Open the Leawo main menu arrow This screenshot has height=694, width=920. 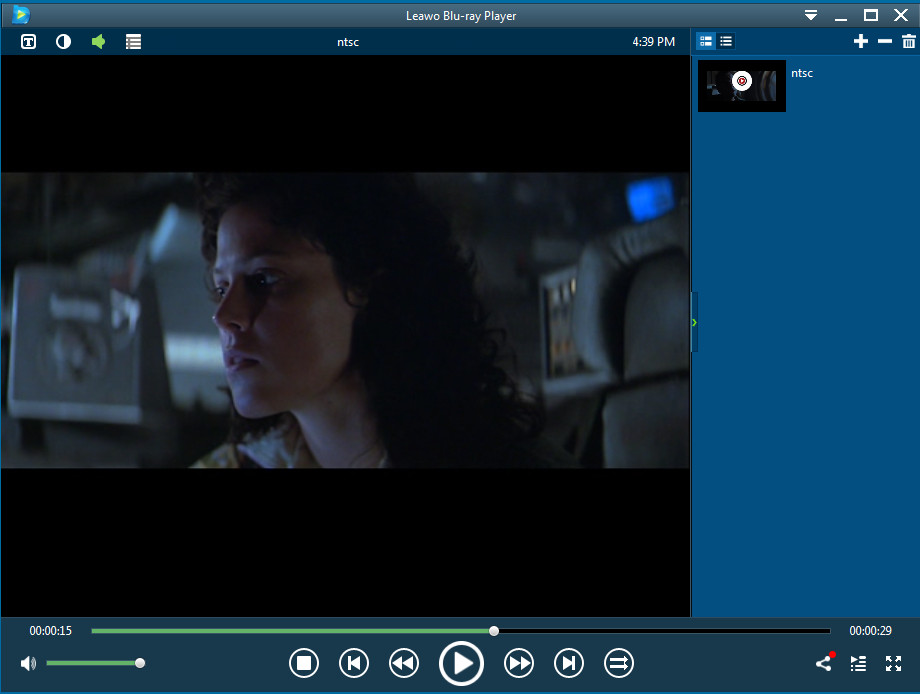coord(811,15)
